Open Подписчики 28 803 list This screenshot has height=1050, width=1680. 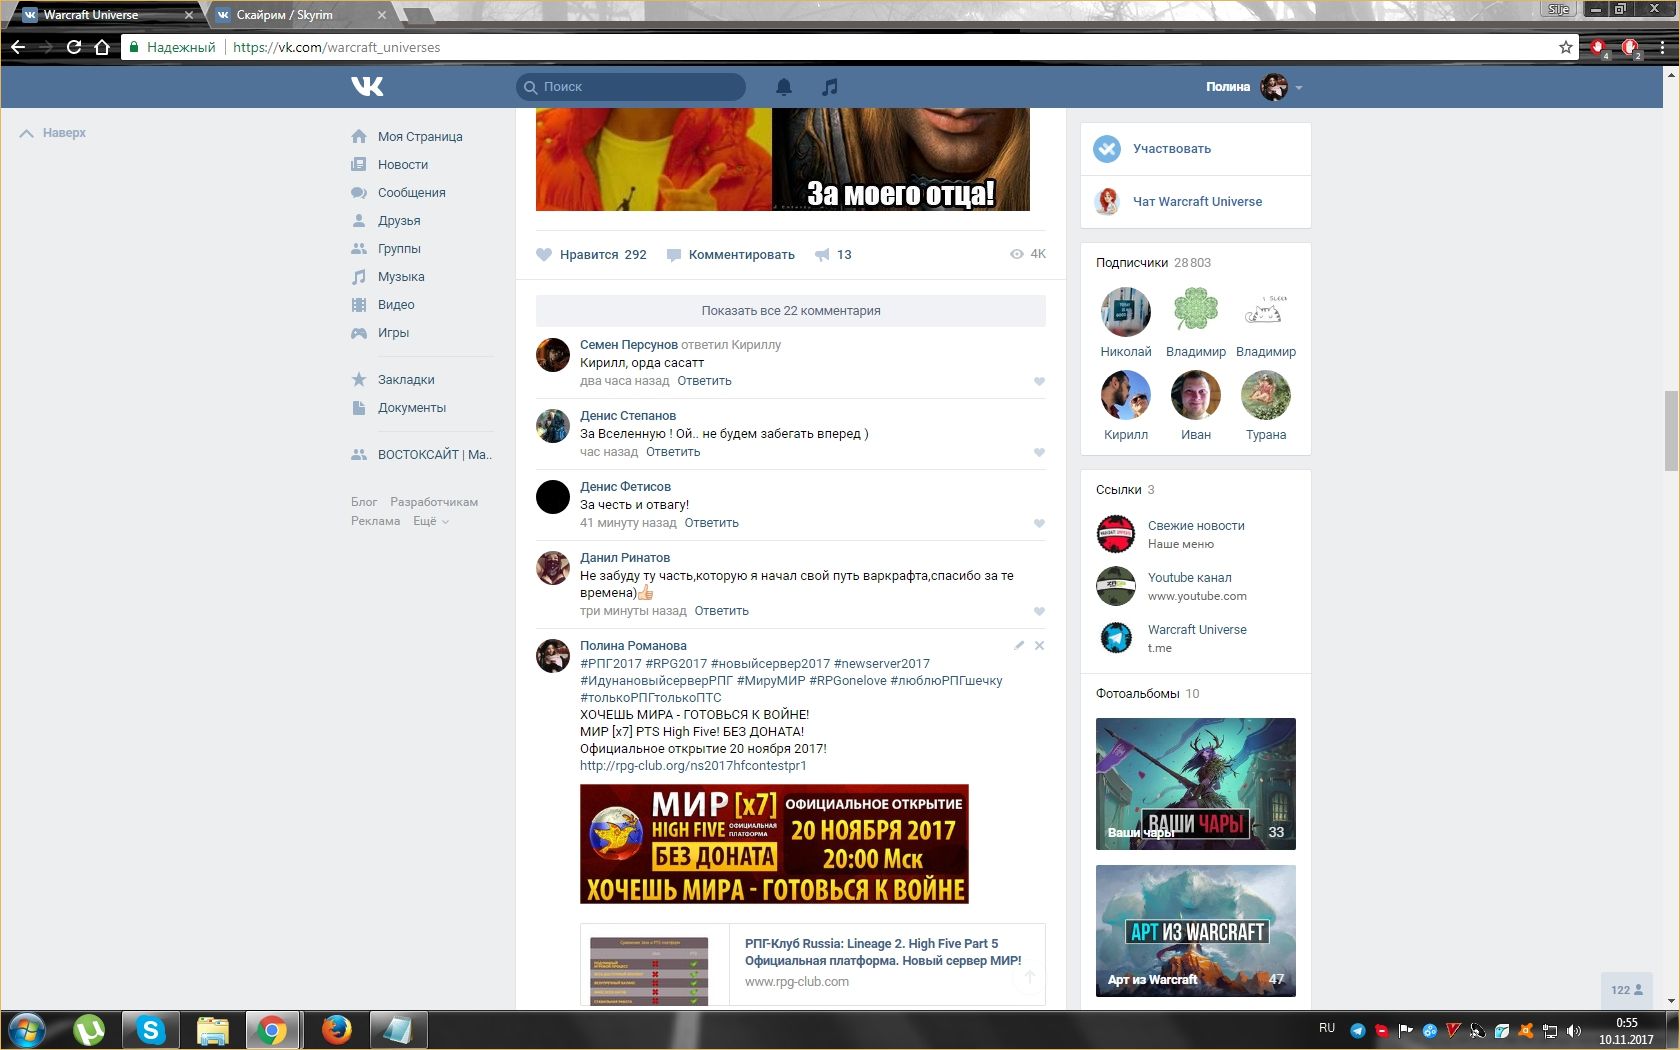coord(1153,263)
